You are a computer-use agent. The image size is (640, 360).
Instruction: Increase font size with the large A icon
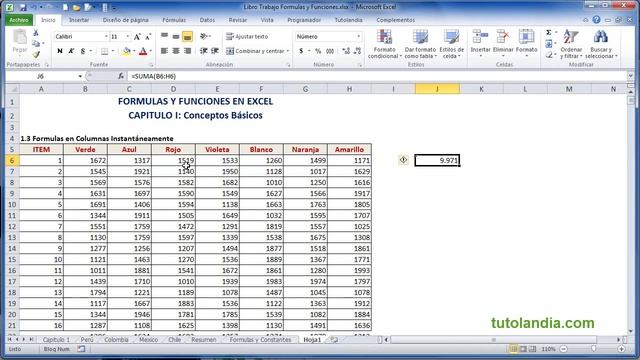(x=137, y=37)
